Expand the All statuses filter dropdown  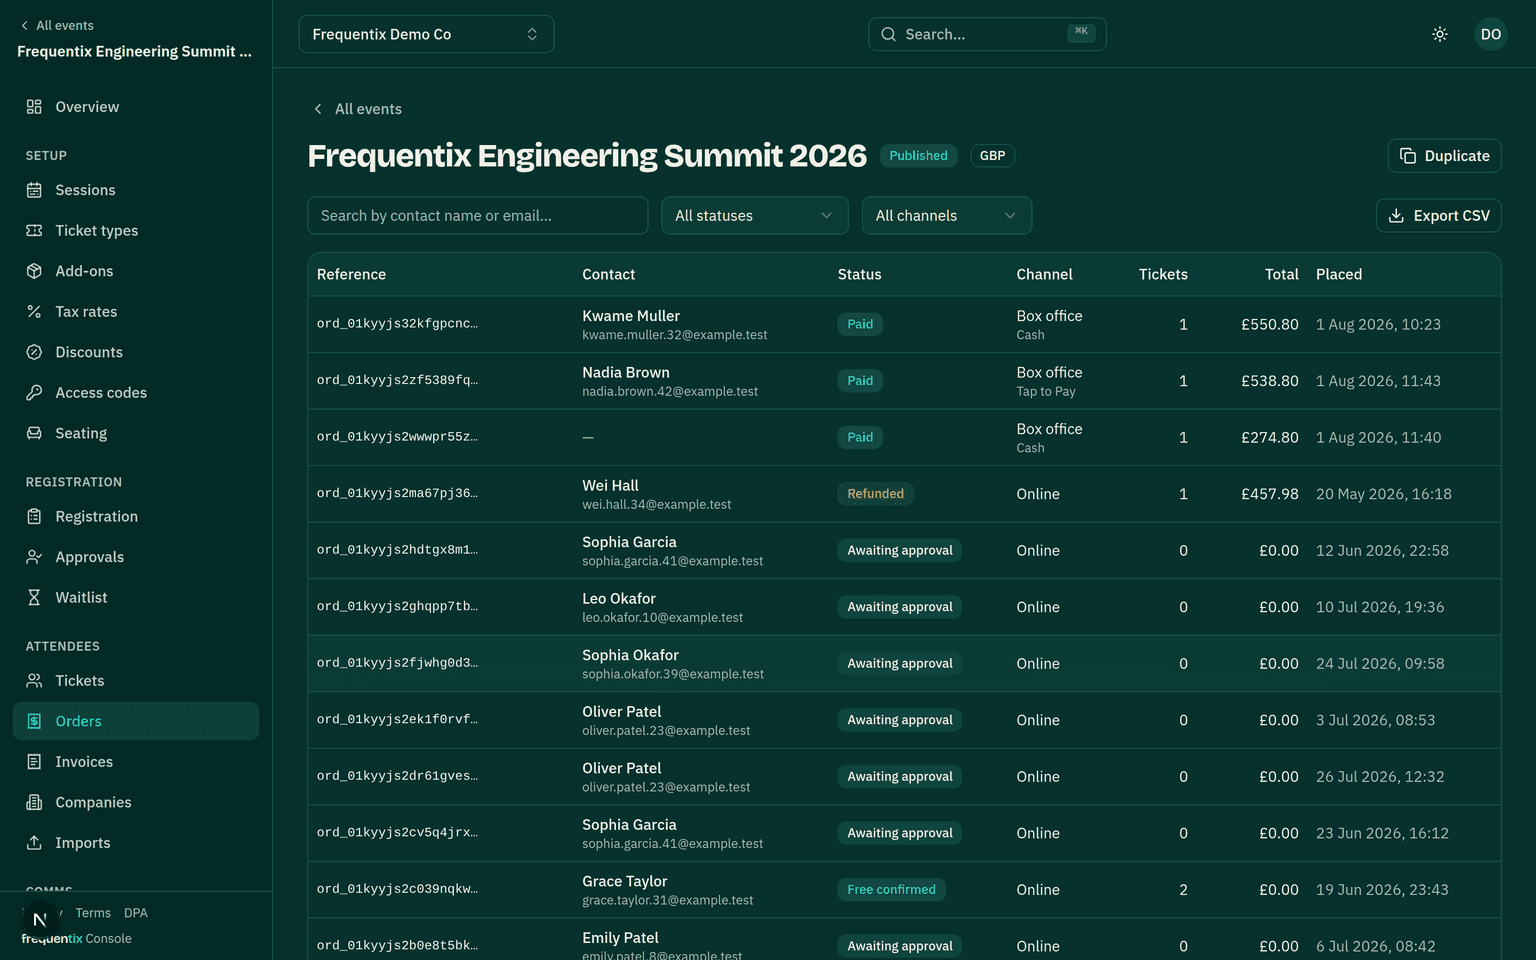coord(755,216)
